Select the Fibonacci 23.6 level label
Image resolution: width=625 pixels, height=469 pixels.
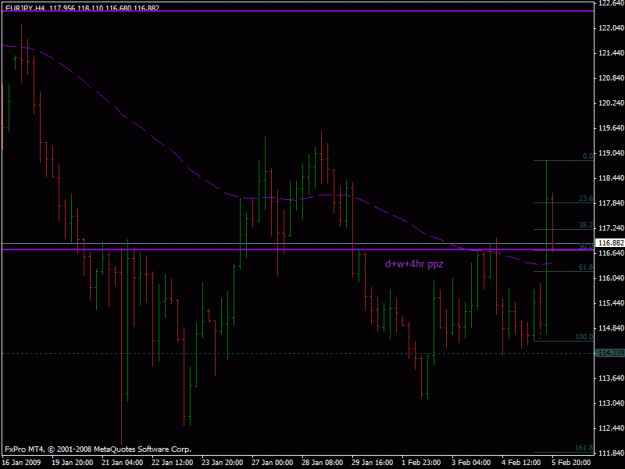[x=586, y=198]
